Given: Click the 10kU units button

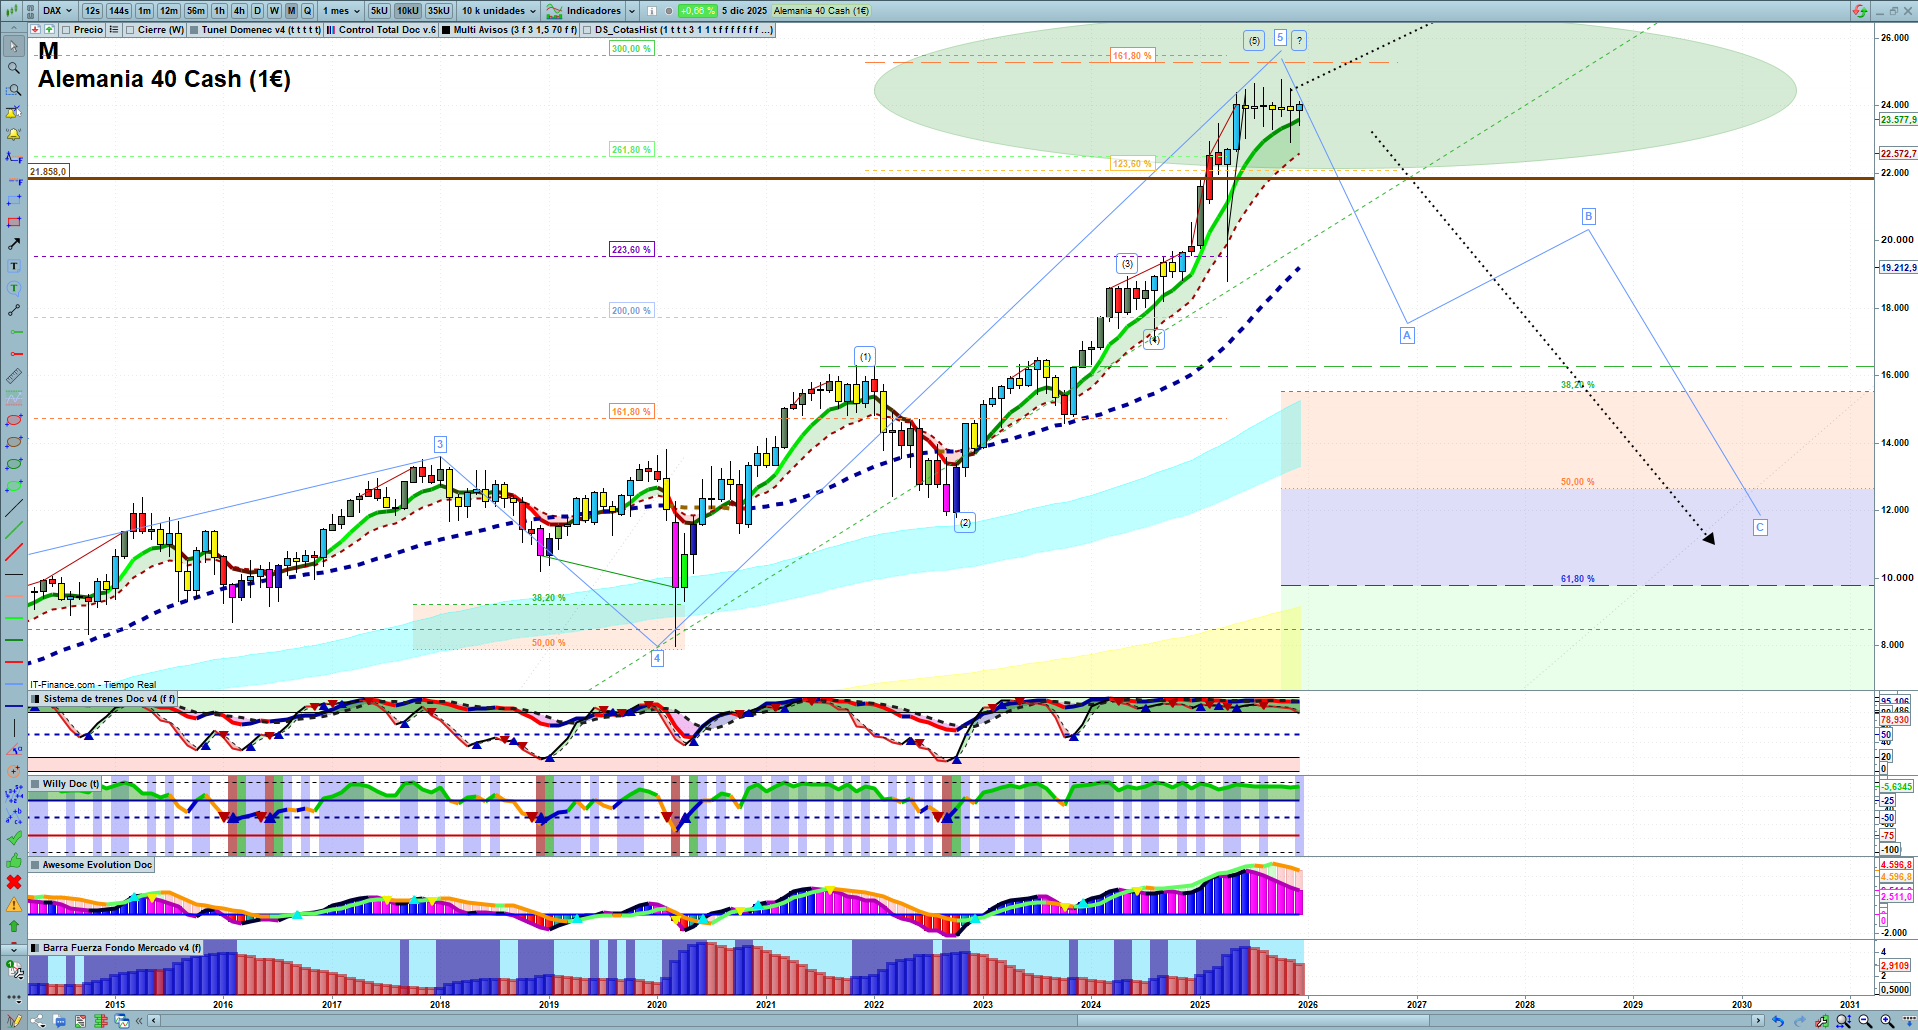Looking at the screenshot, I should 408,11.
